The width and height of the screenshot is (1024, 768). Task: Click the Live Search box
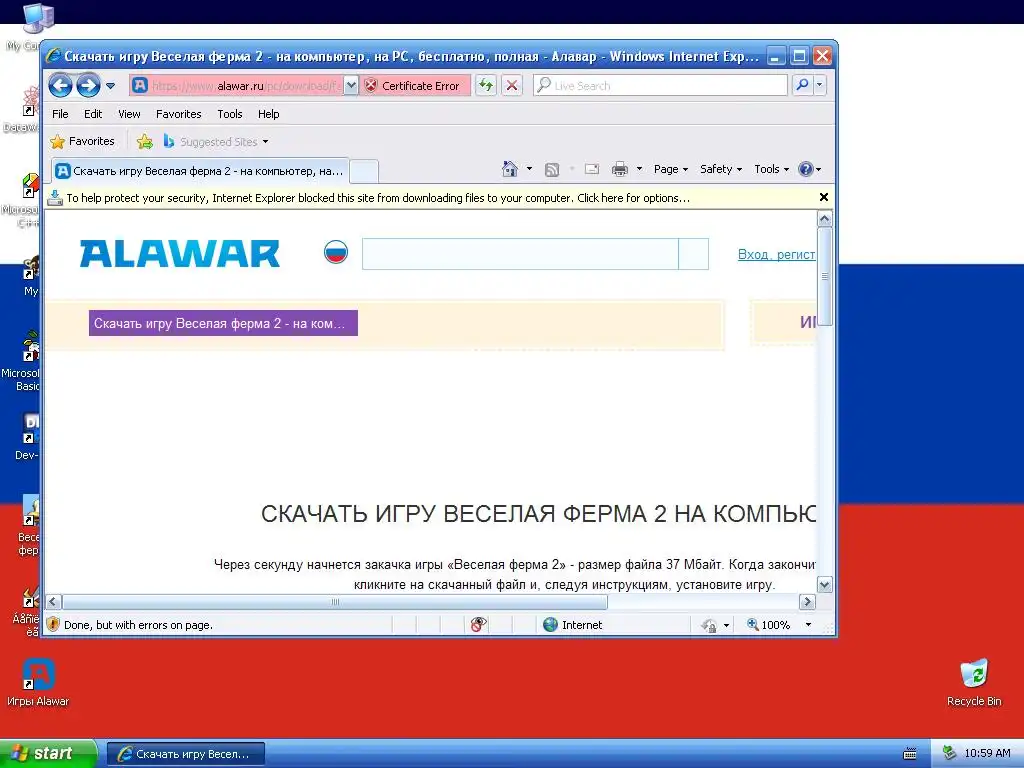tap(660, 86)
